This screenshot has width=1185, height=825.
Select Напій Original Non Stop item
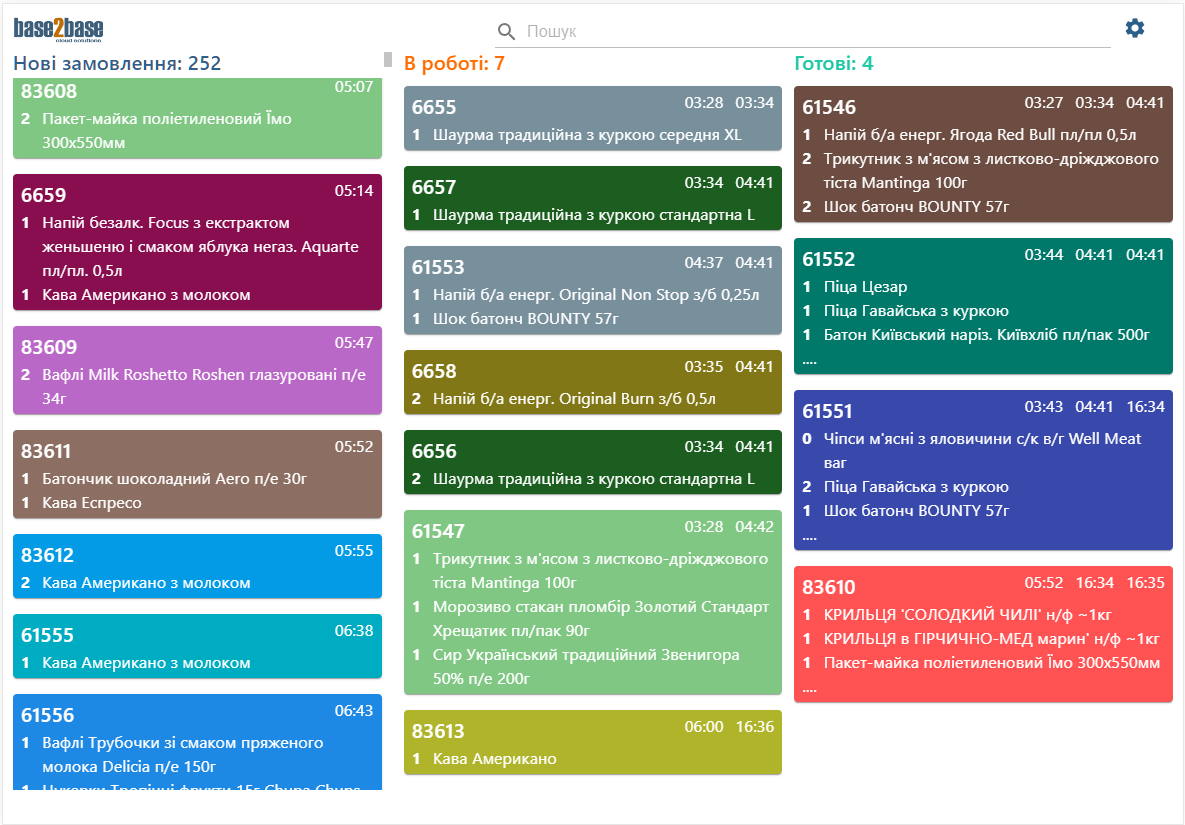click(596, 295)
